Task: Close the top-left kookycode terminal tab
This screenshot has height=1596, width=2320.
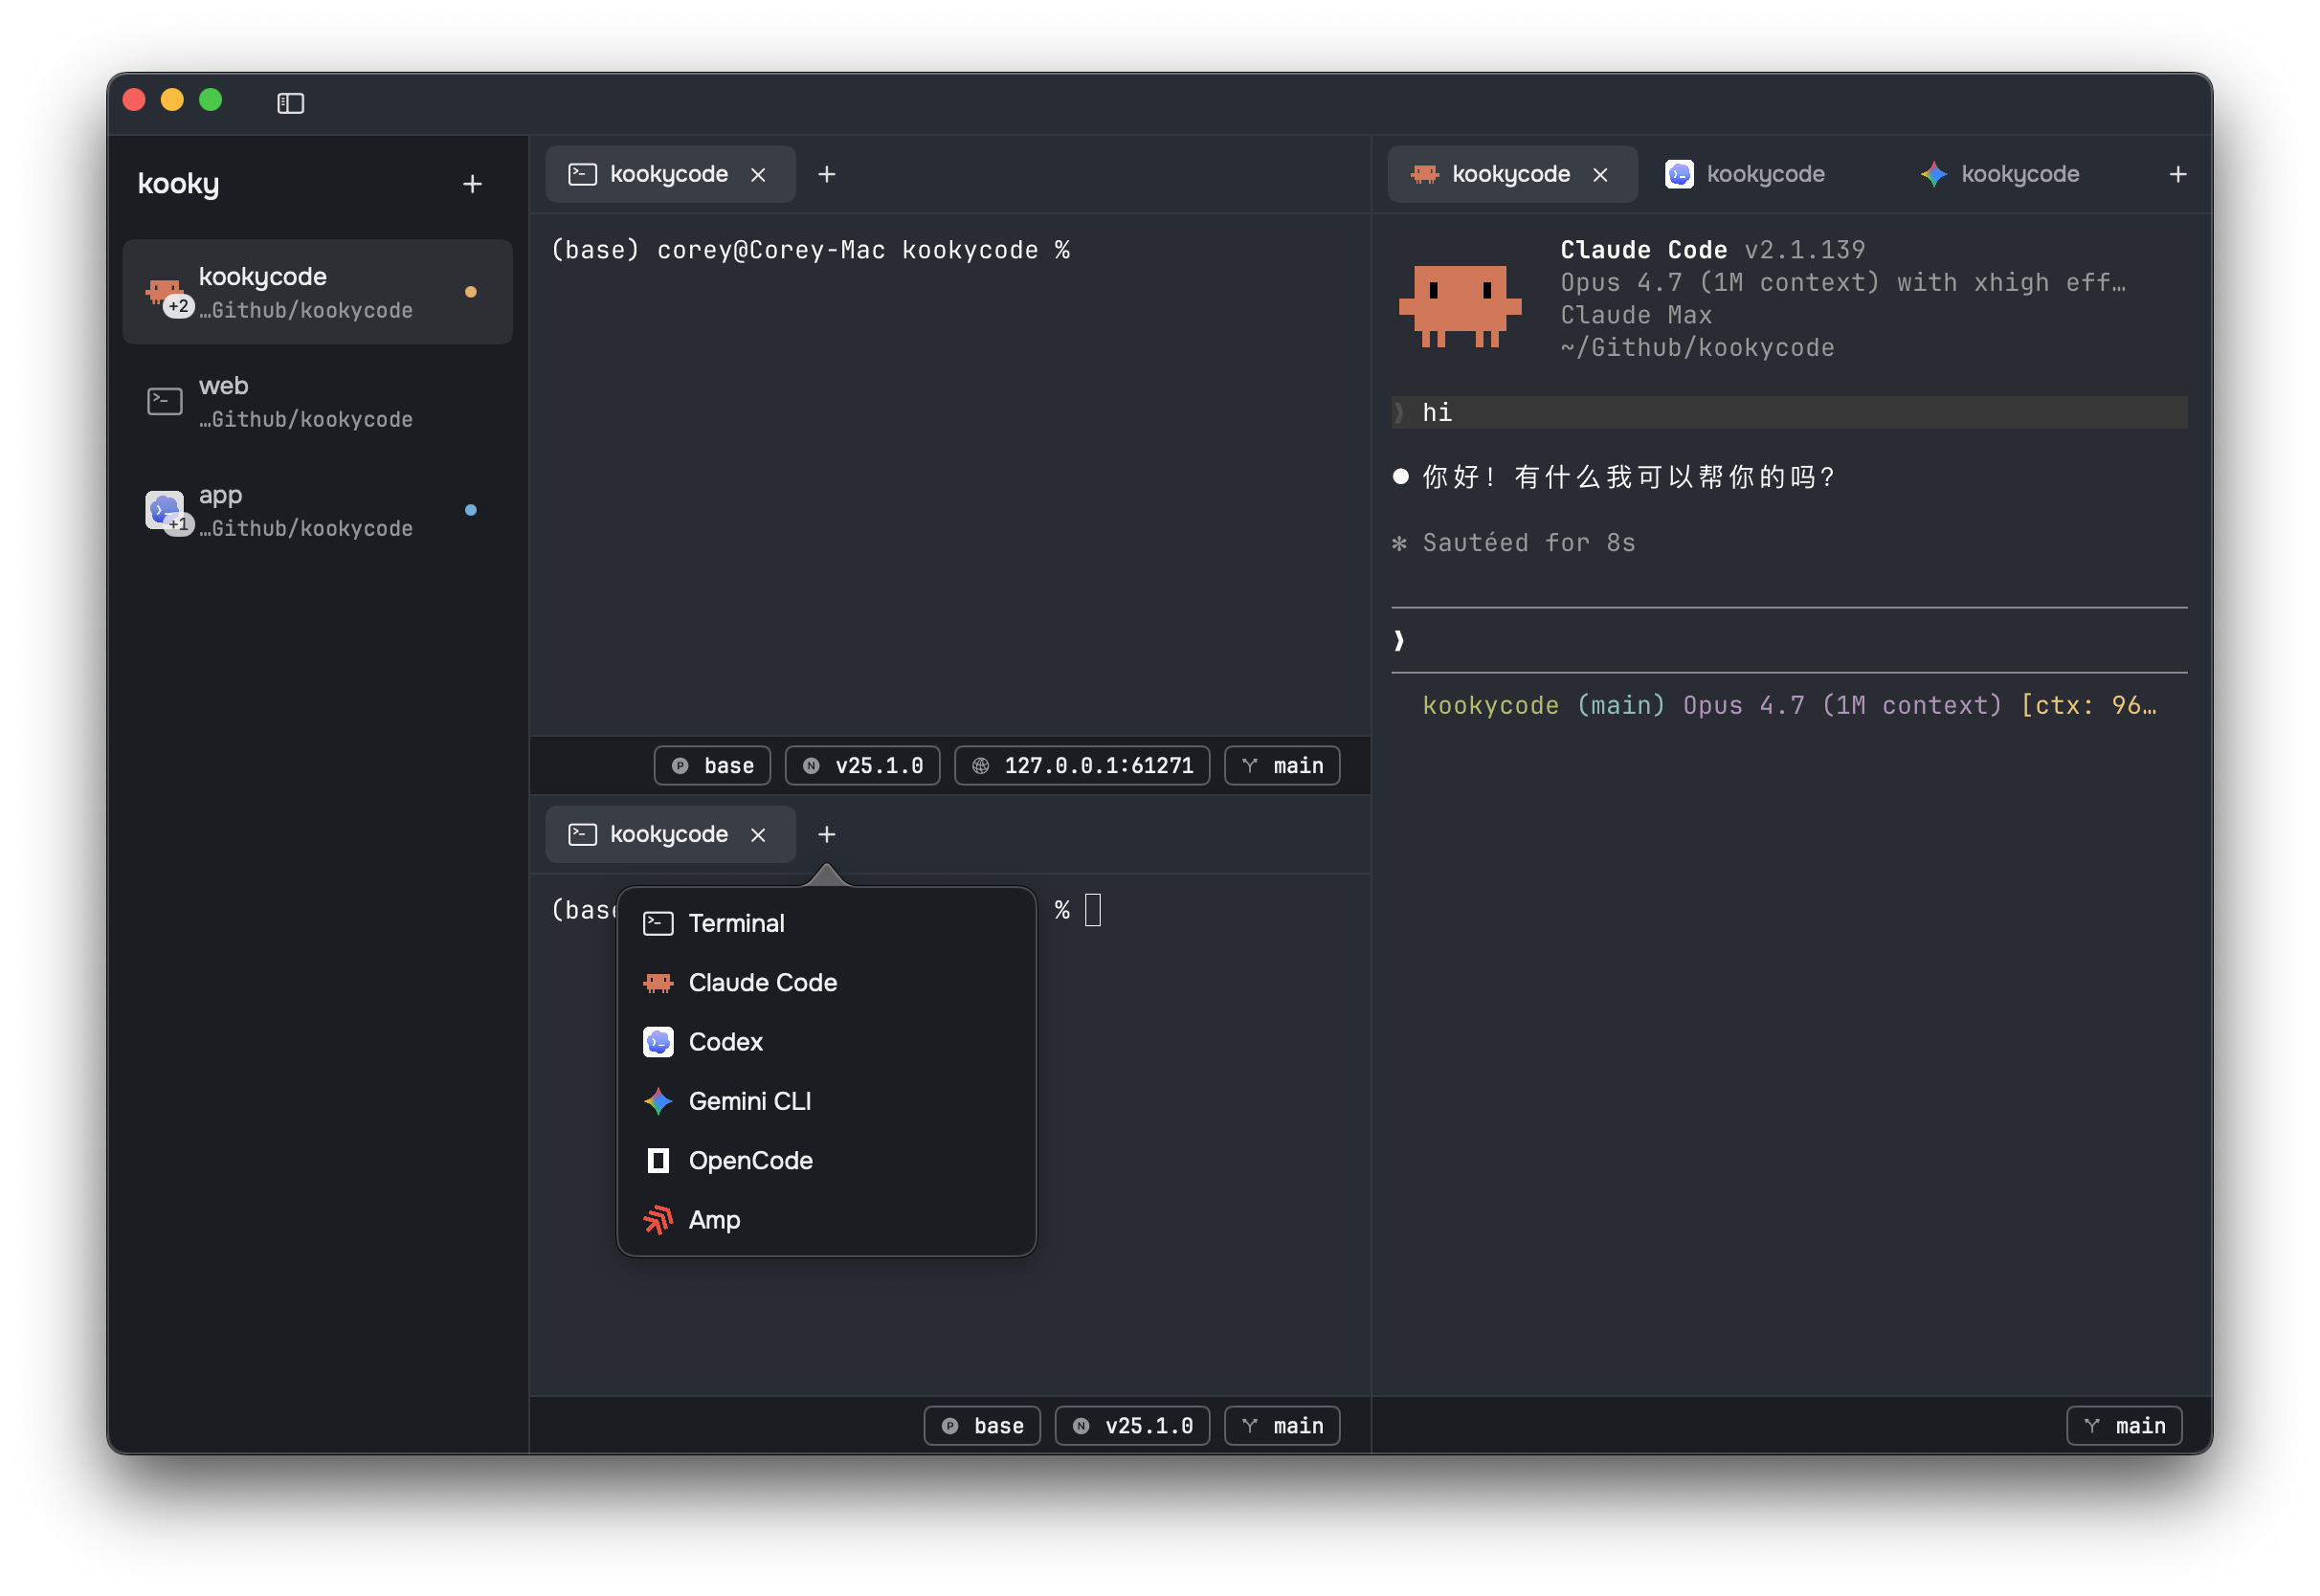Action: pyautogui.click(x=758, y=175)
